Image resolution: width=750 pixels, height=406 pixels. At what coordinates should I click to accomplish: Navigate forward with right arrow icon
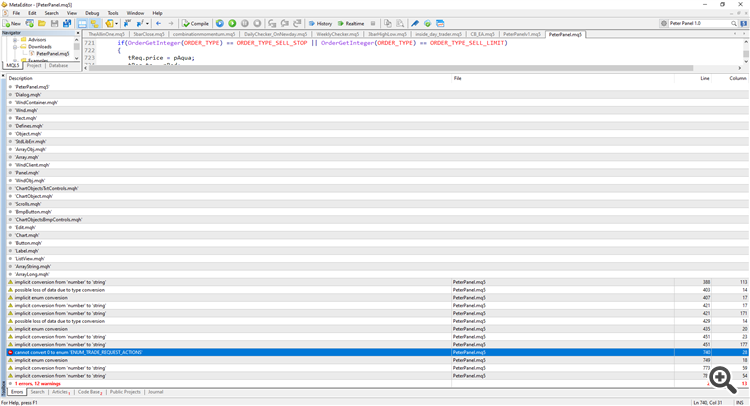tap(171, 23)
